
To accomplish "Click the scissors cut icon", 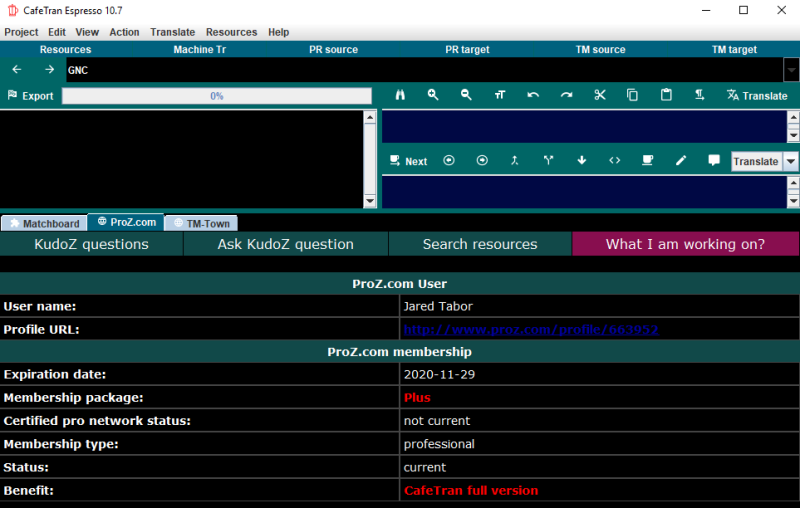I will pos(599,95).
